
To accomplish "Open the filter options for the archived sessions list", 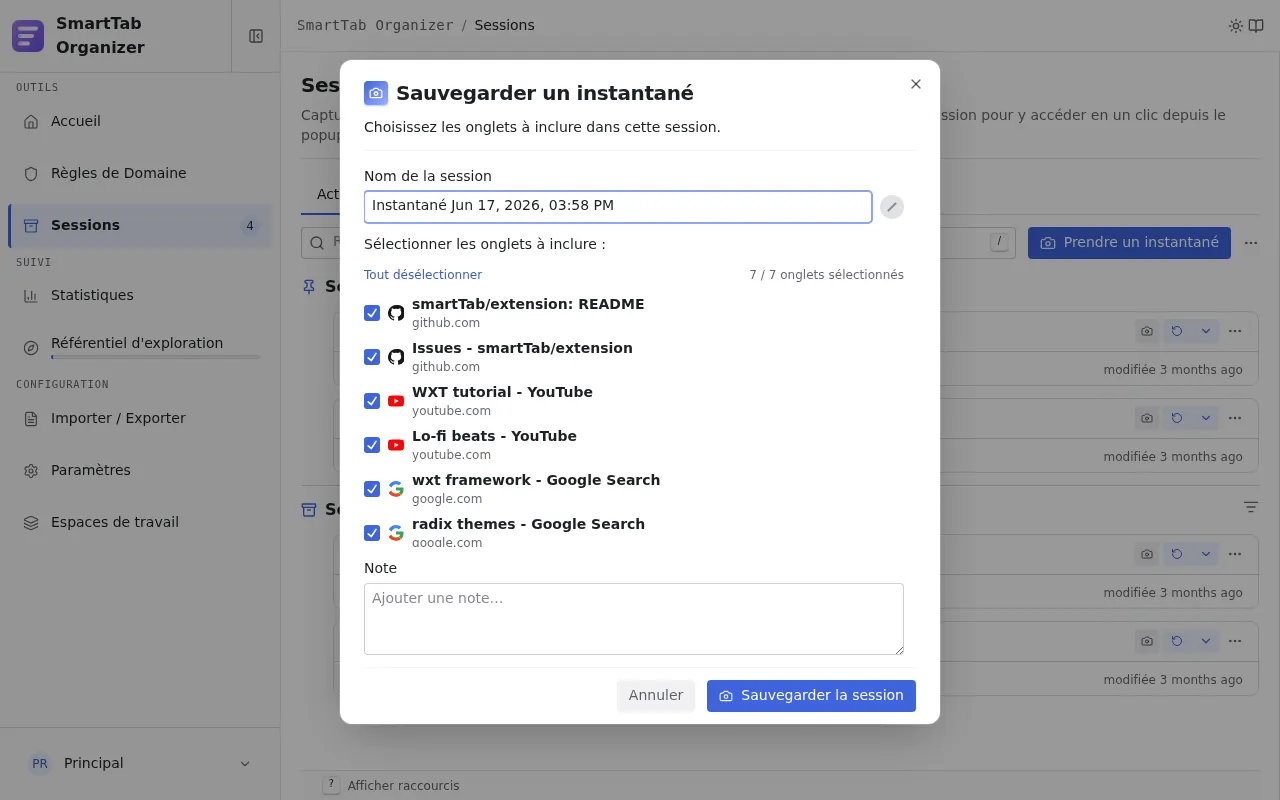I will click(x=1251, y=508).
